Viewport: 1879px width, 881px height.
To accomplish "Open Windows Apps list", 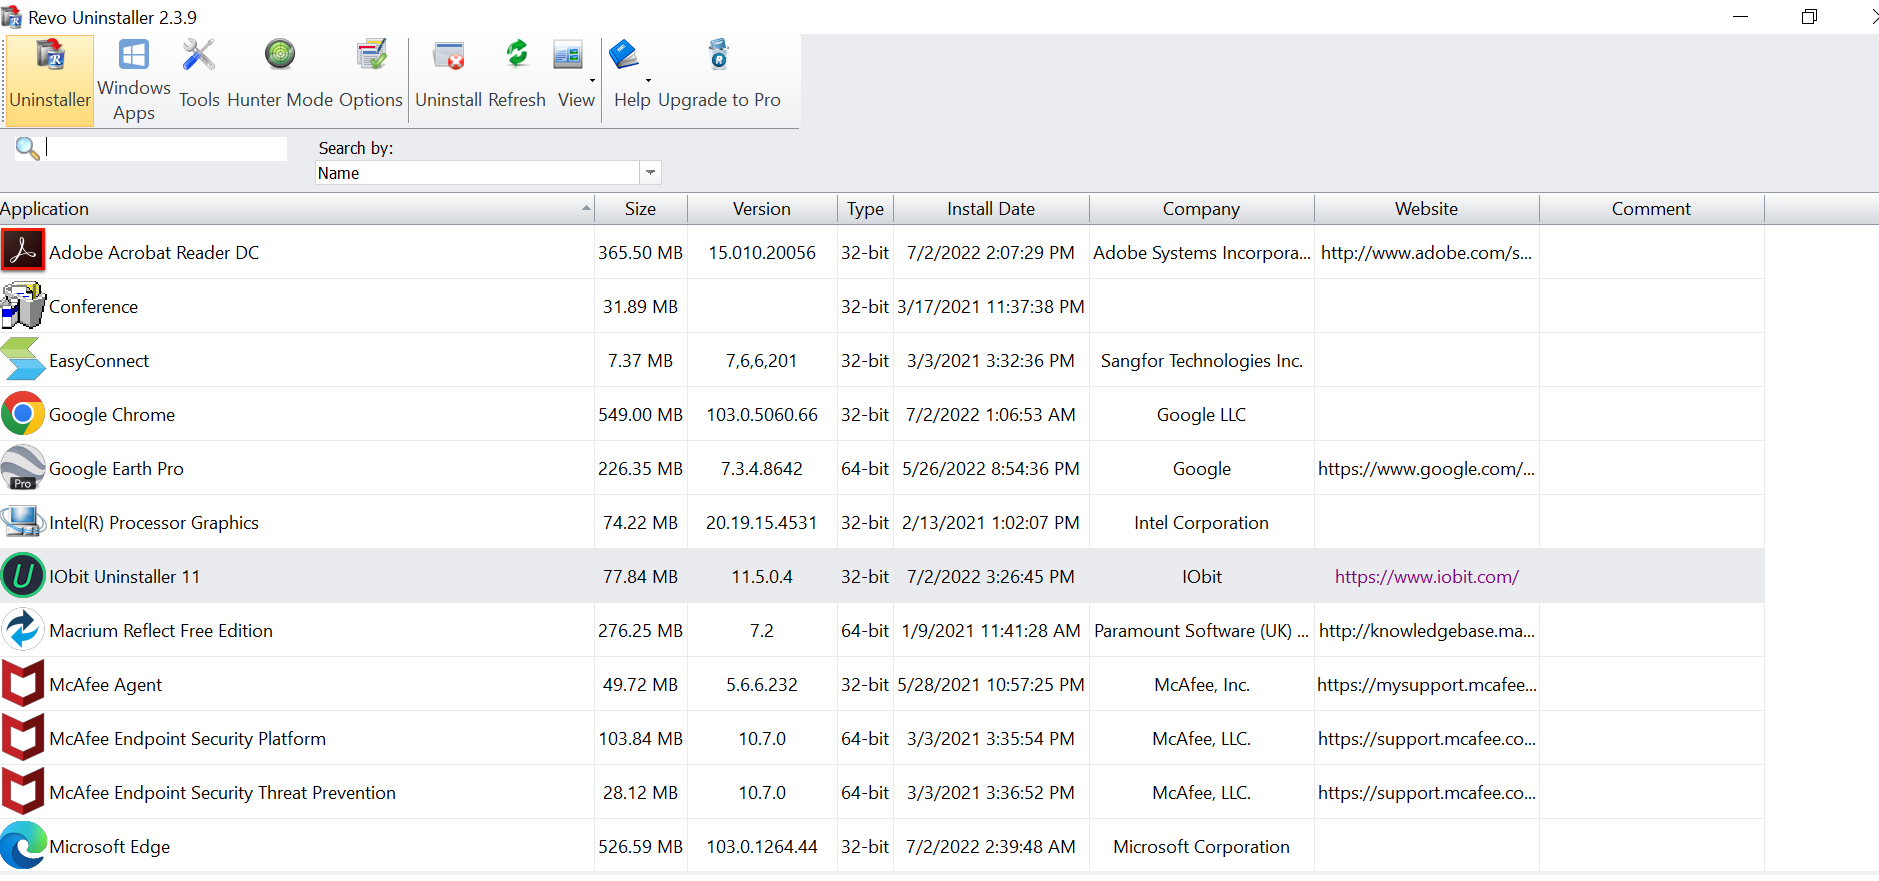I will point(134,80).
